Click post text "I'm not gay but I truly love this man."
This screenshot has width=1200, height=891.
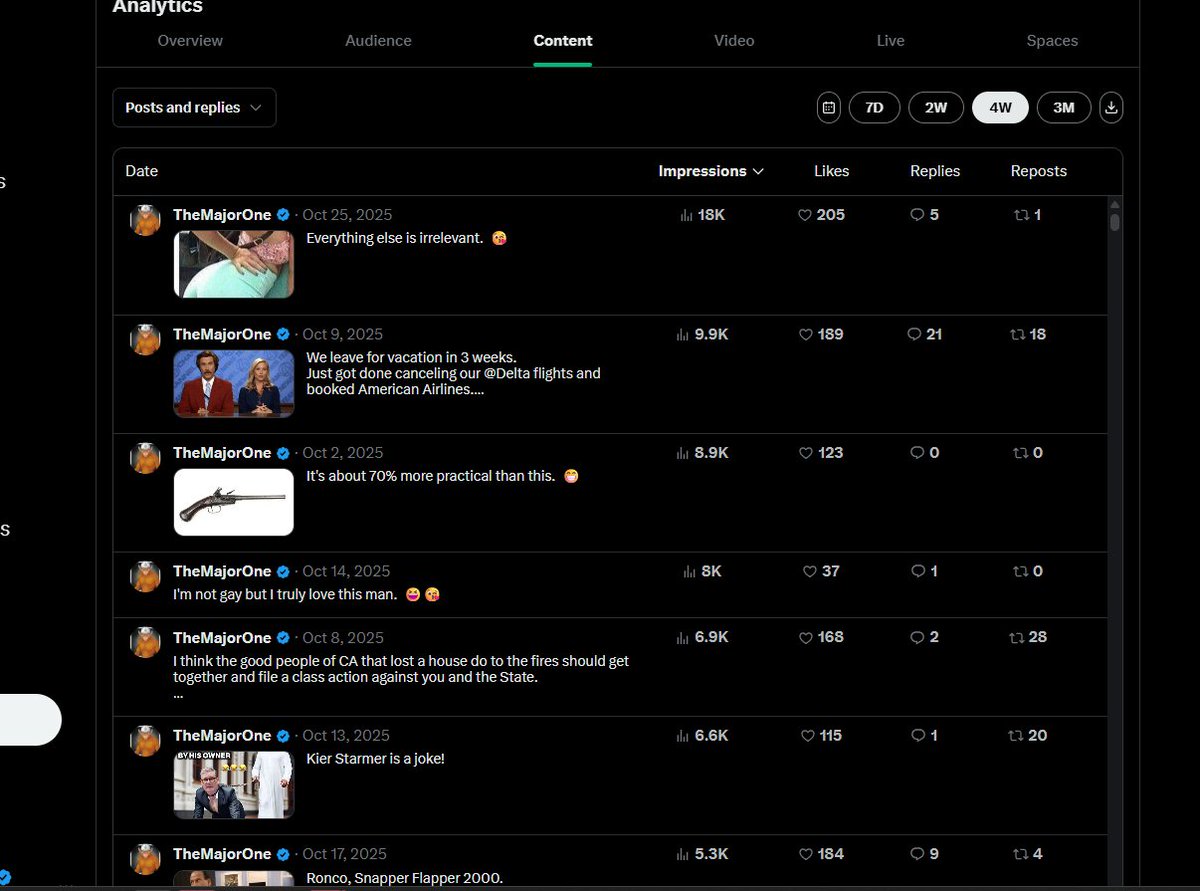[x=285, y=595]
